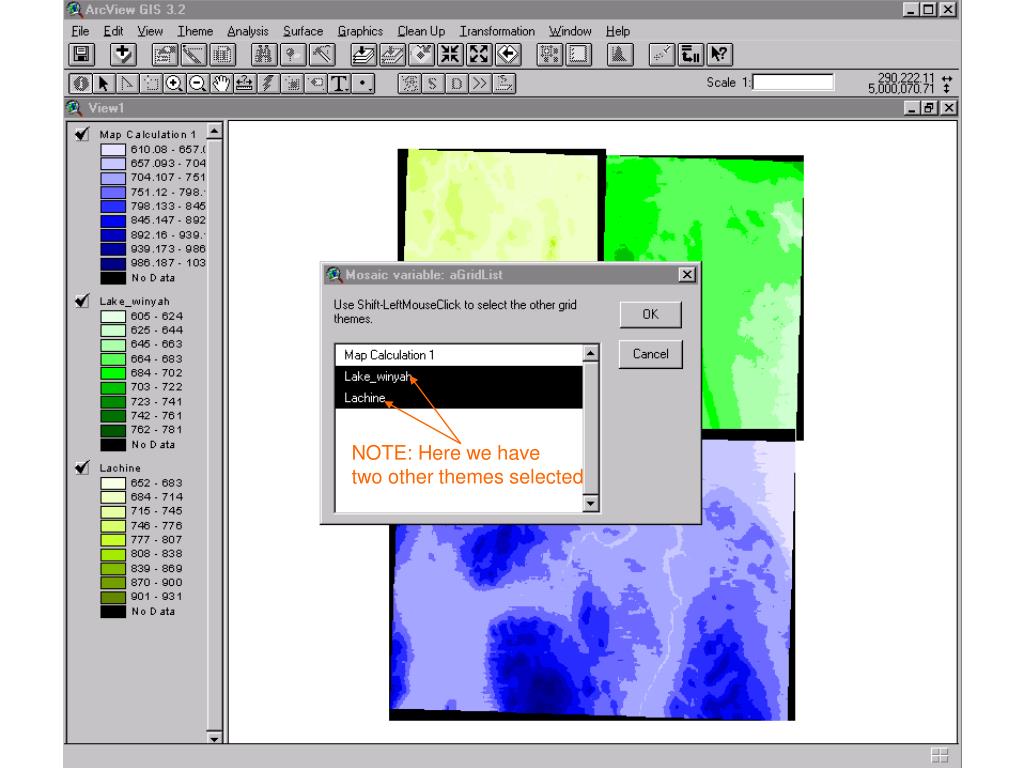Screen dimensions: 1024x768
Task: Click the Find binoculars icon
Action: click(264, 54)
